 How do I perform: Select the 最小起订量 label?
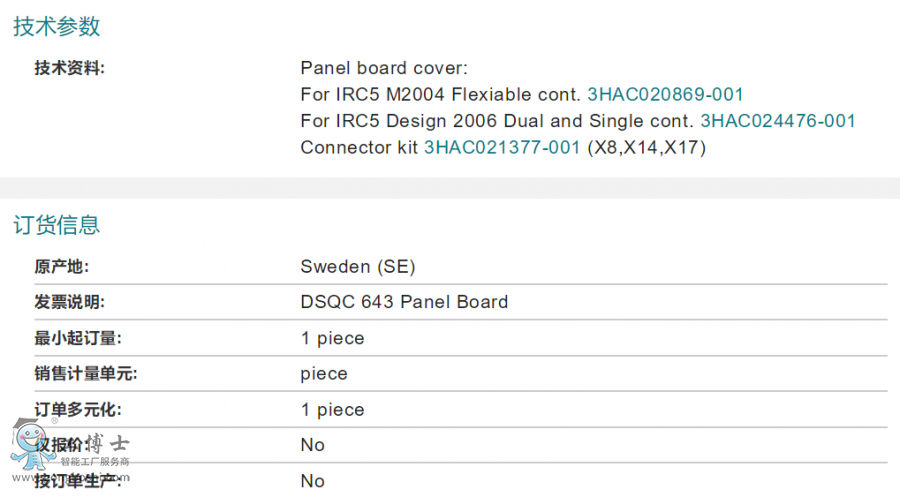click(77, 338)
